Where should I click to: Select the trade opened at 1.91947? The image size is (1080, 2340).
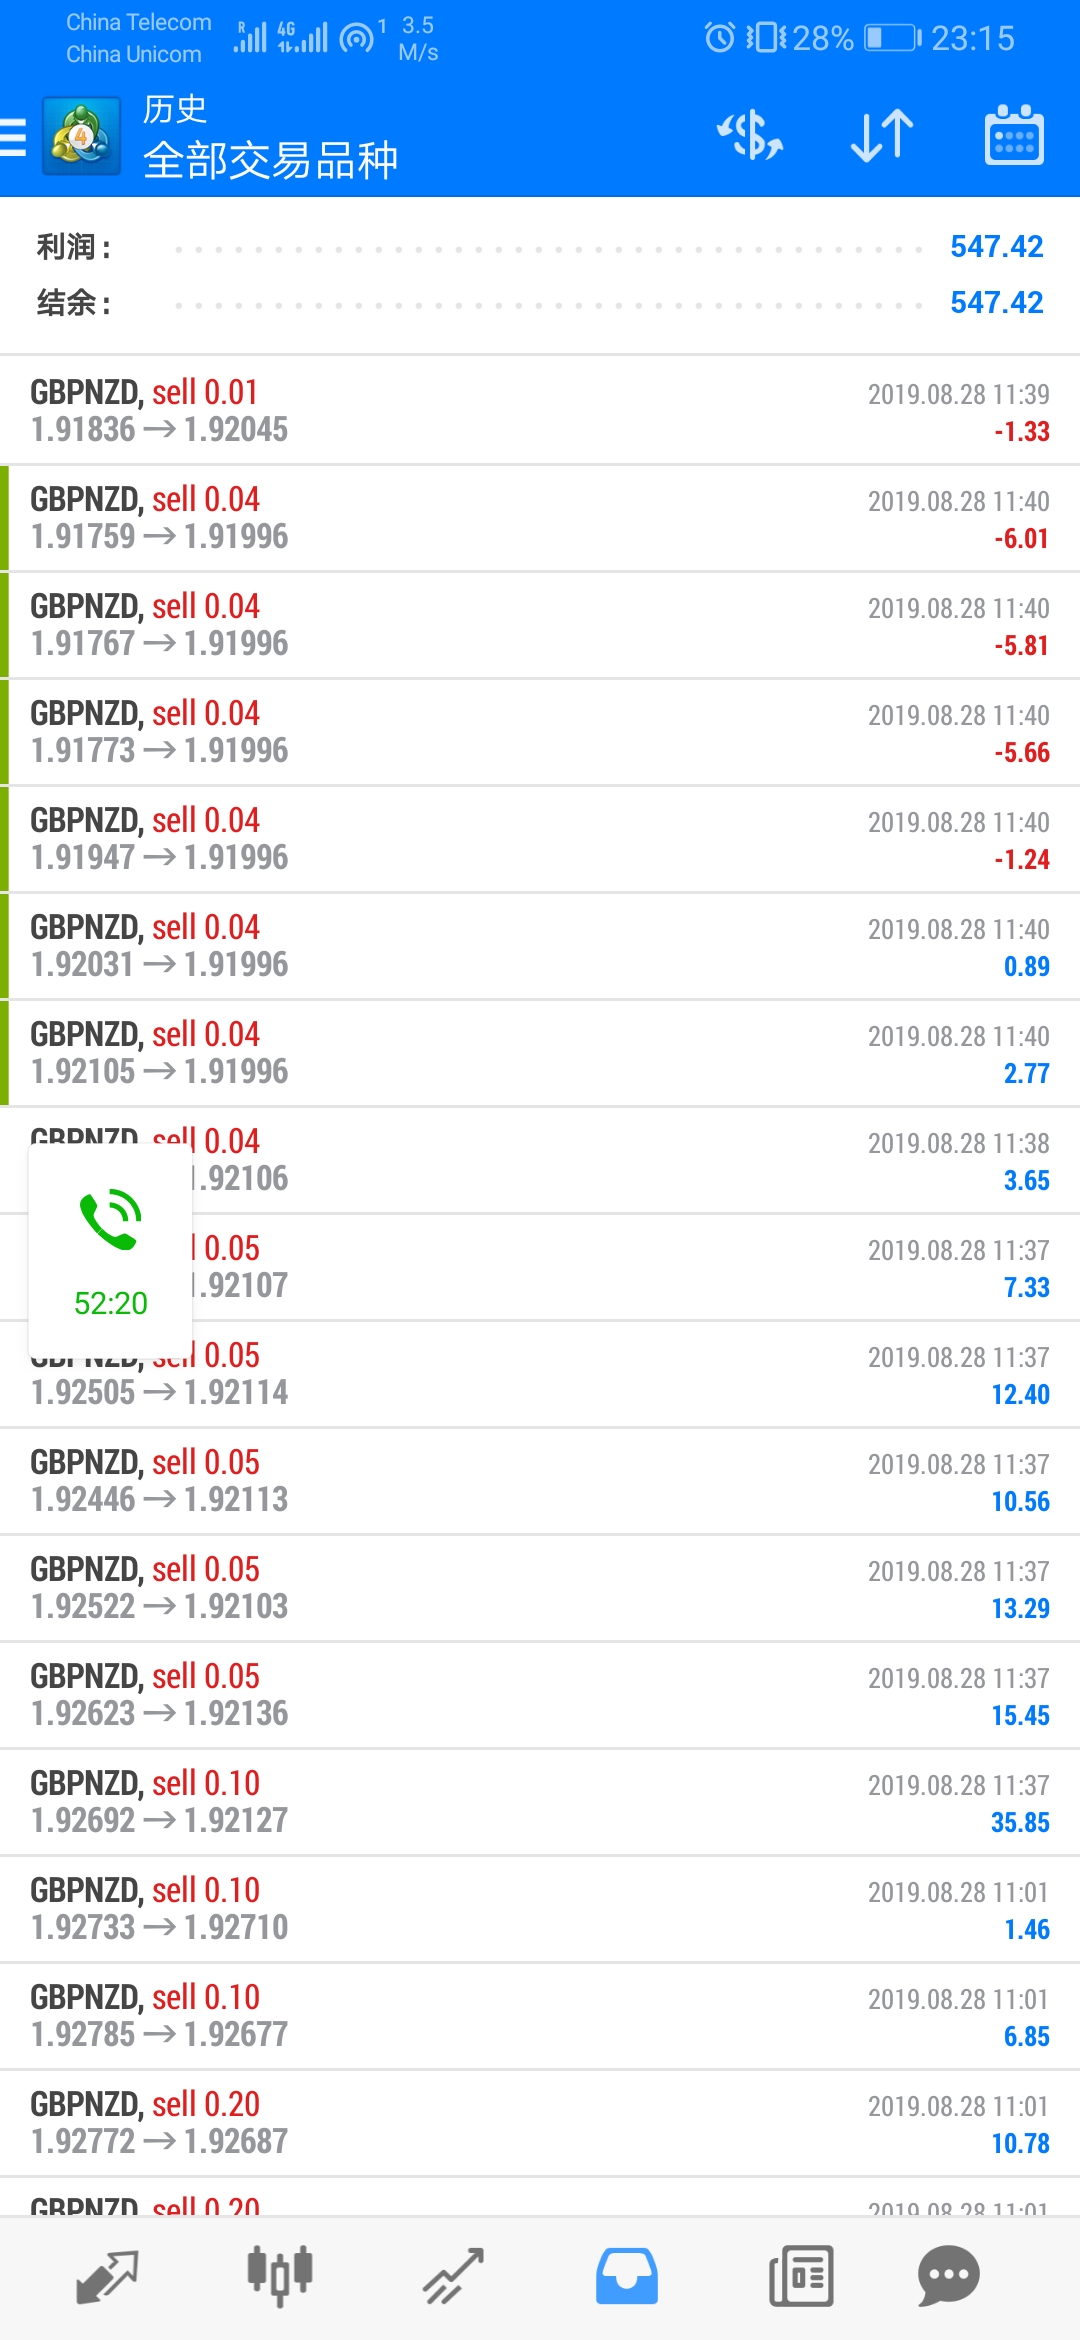pos(540,839)
